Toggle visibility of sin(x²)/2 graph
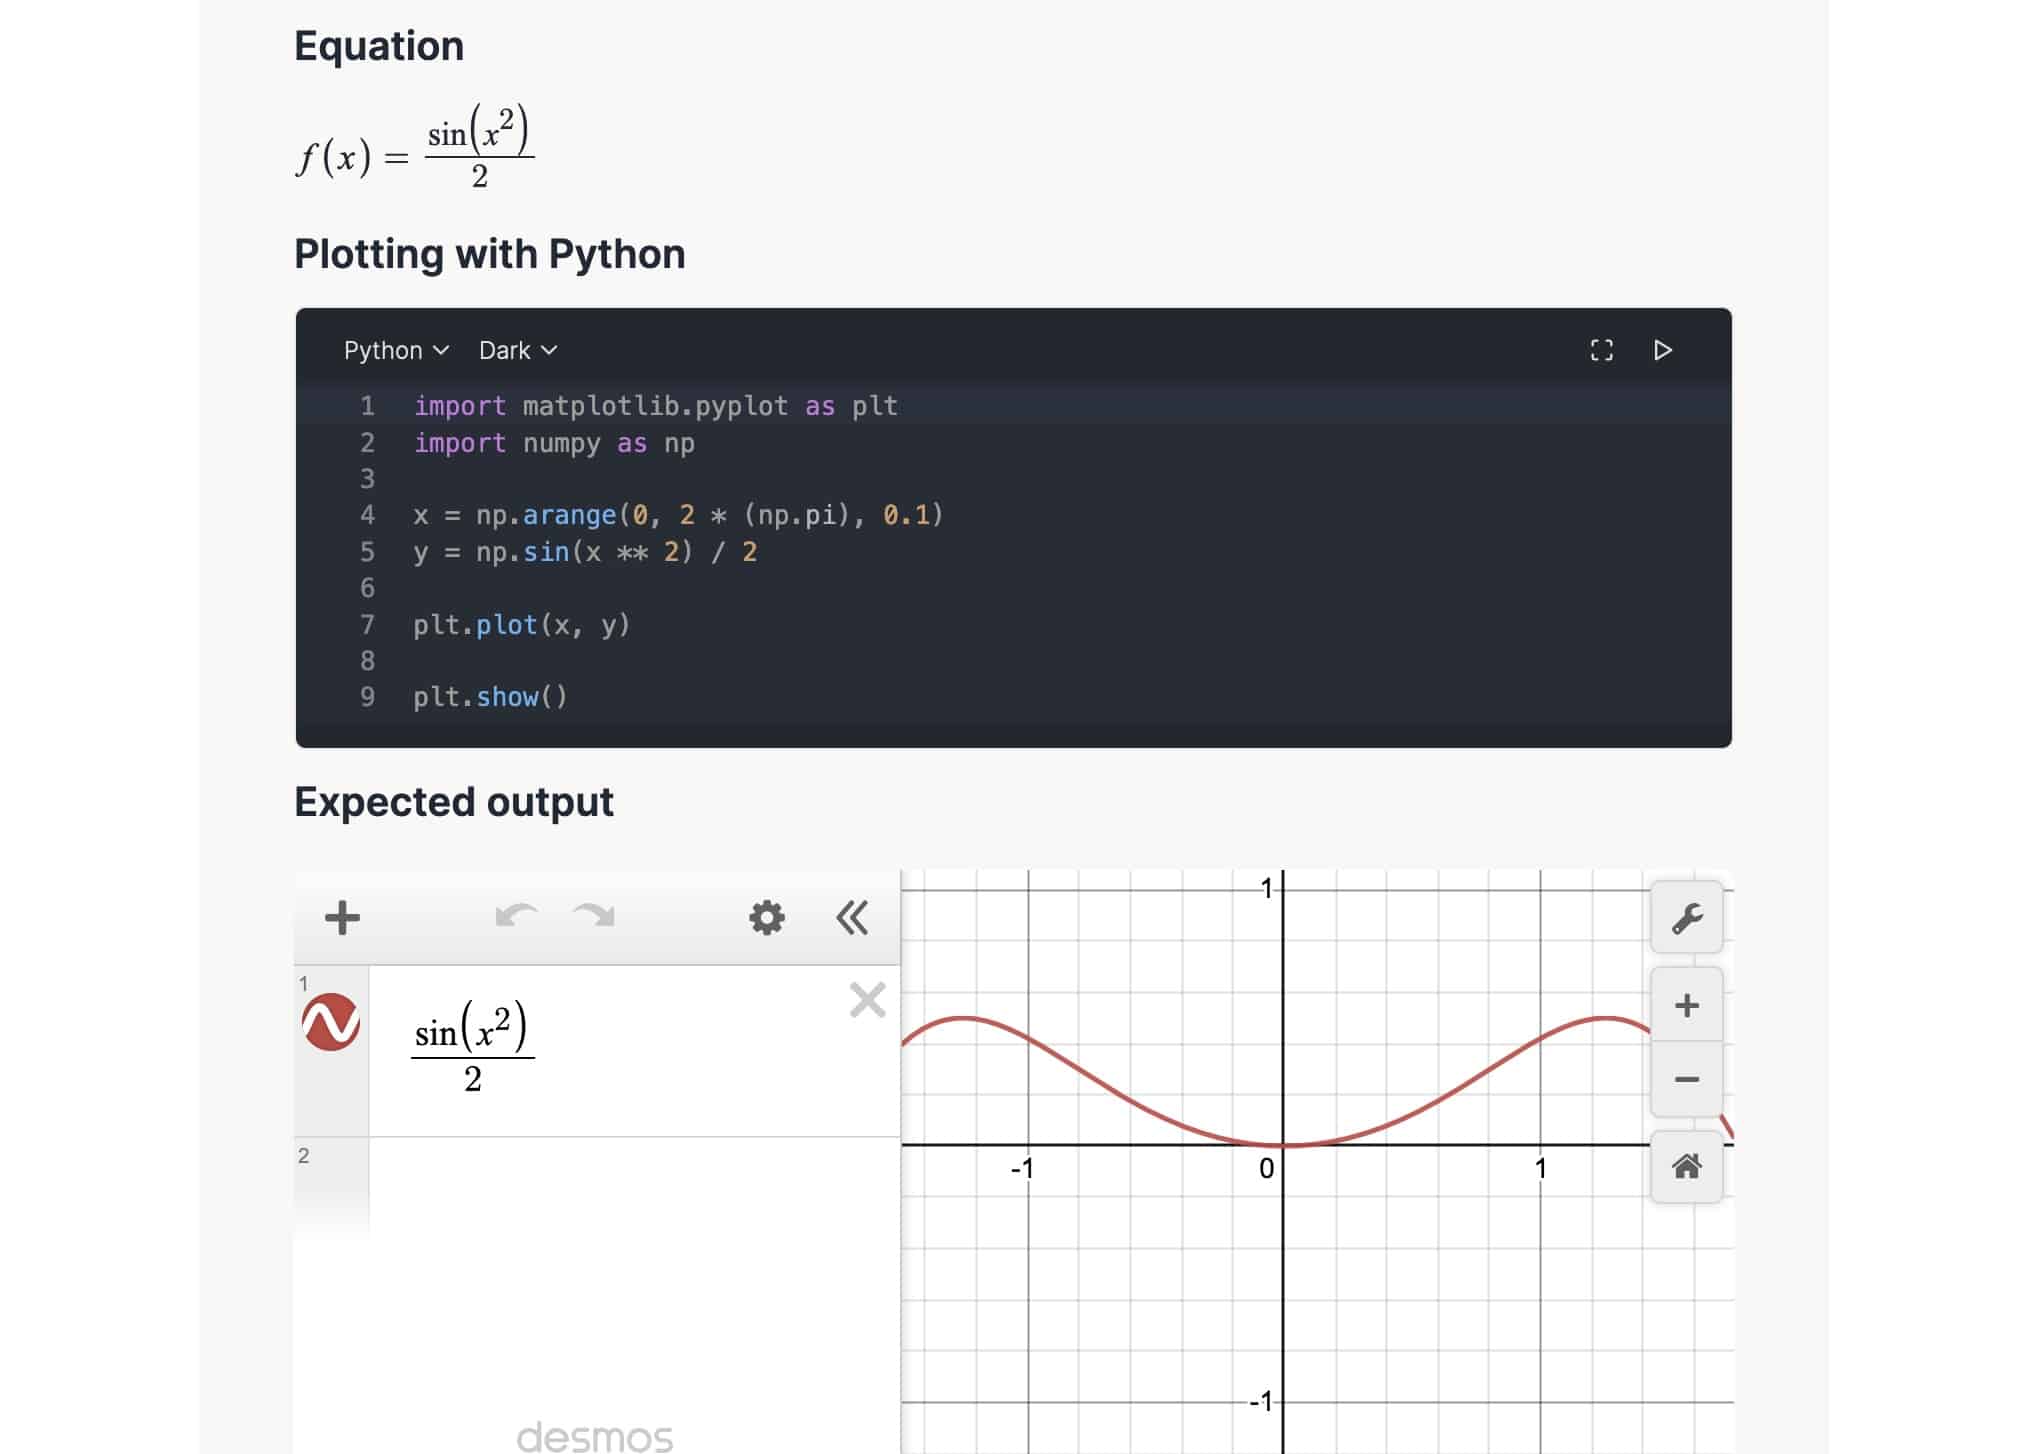This screenshot has width=2024, height=1454. (331, 1022)
